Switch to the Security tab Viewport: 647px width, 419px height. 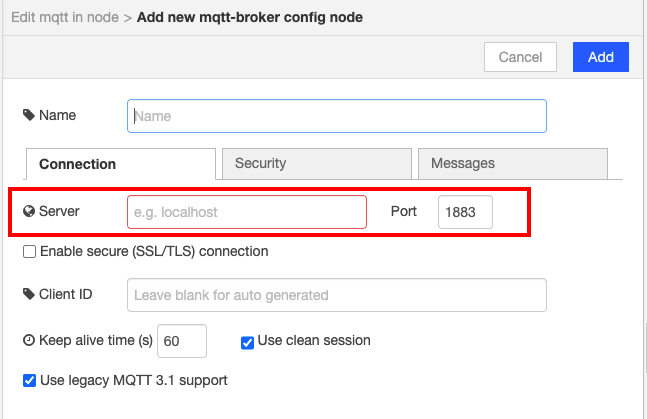tap(316, 163)
